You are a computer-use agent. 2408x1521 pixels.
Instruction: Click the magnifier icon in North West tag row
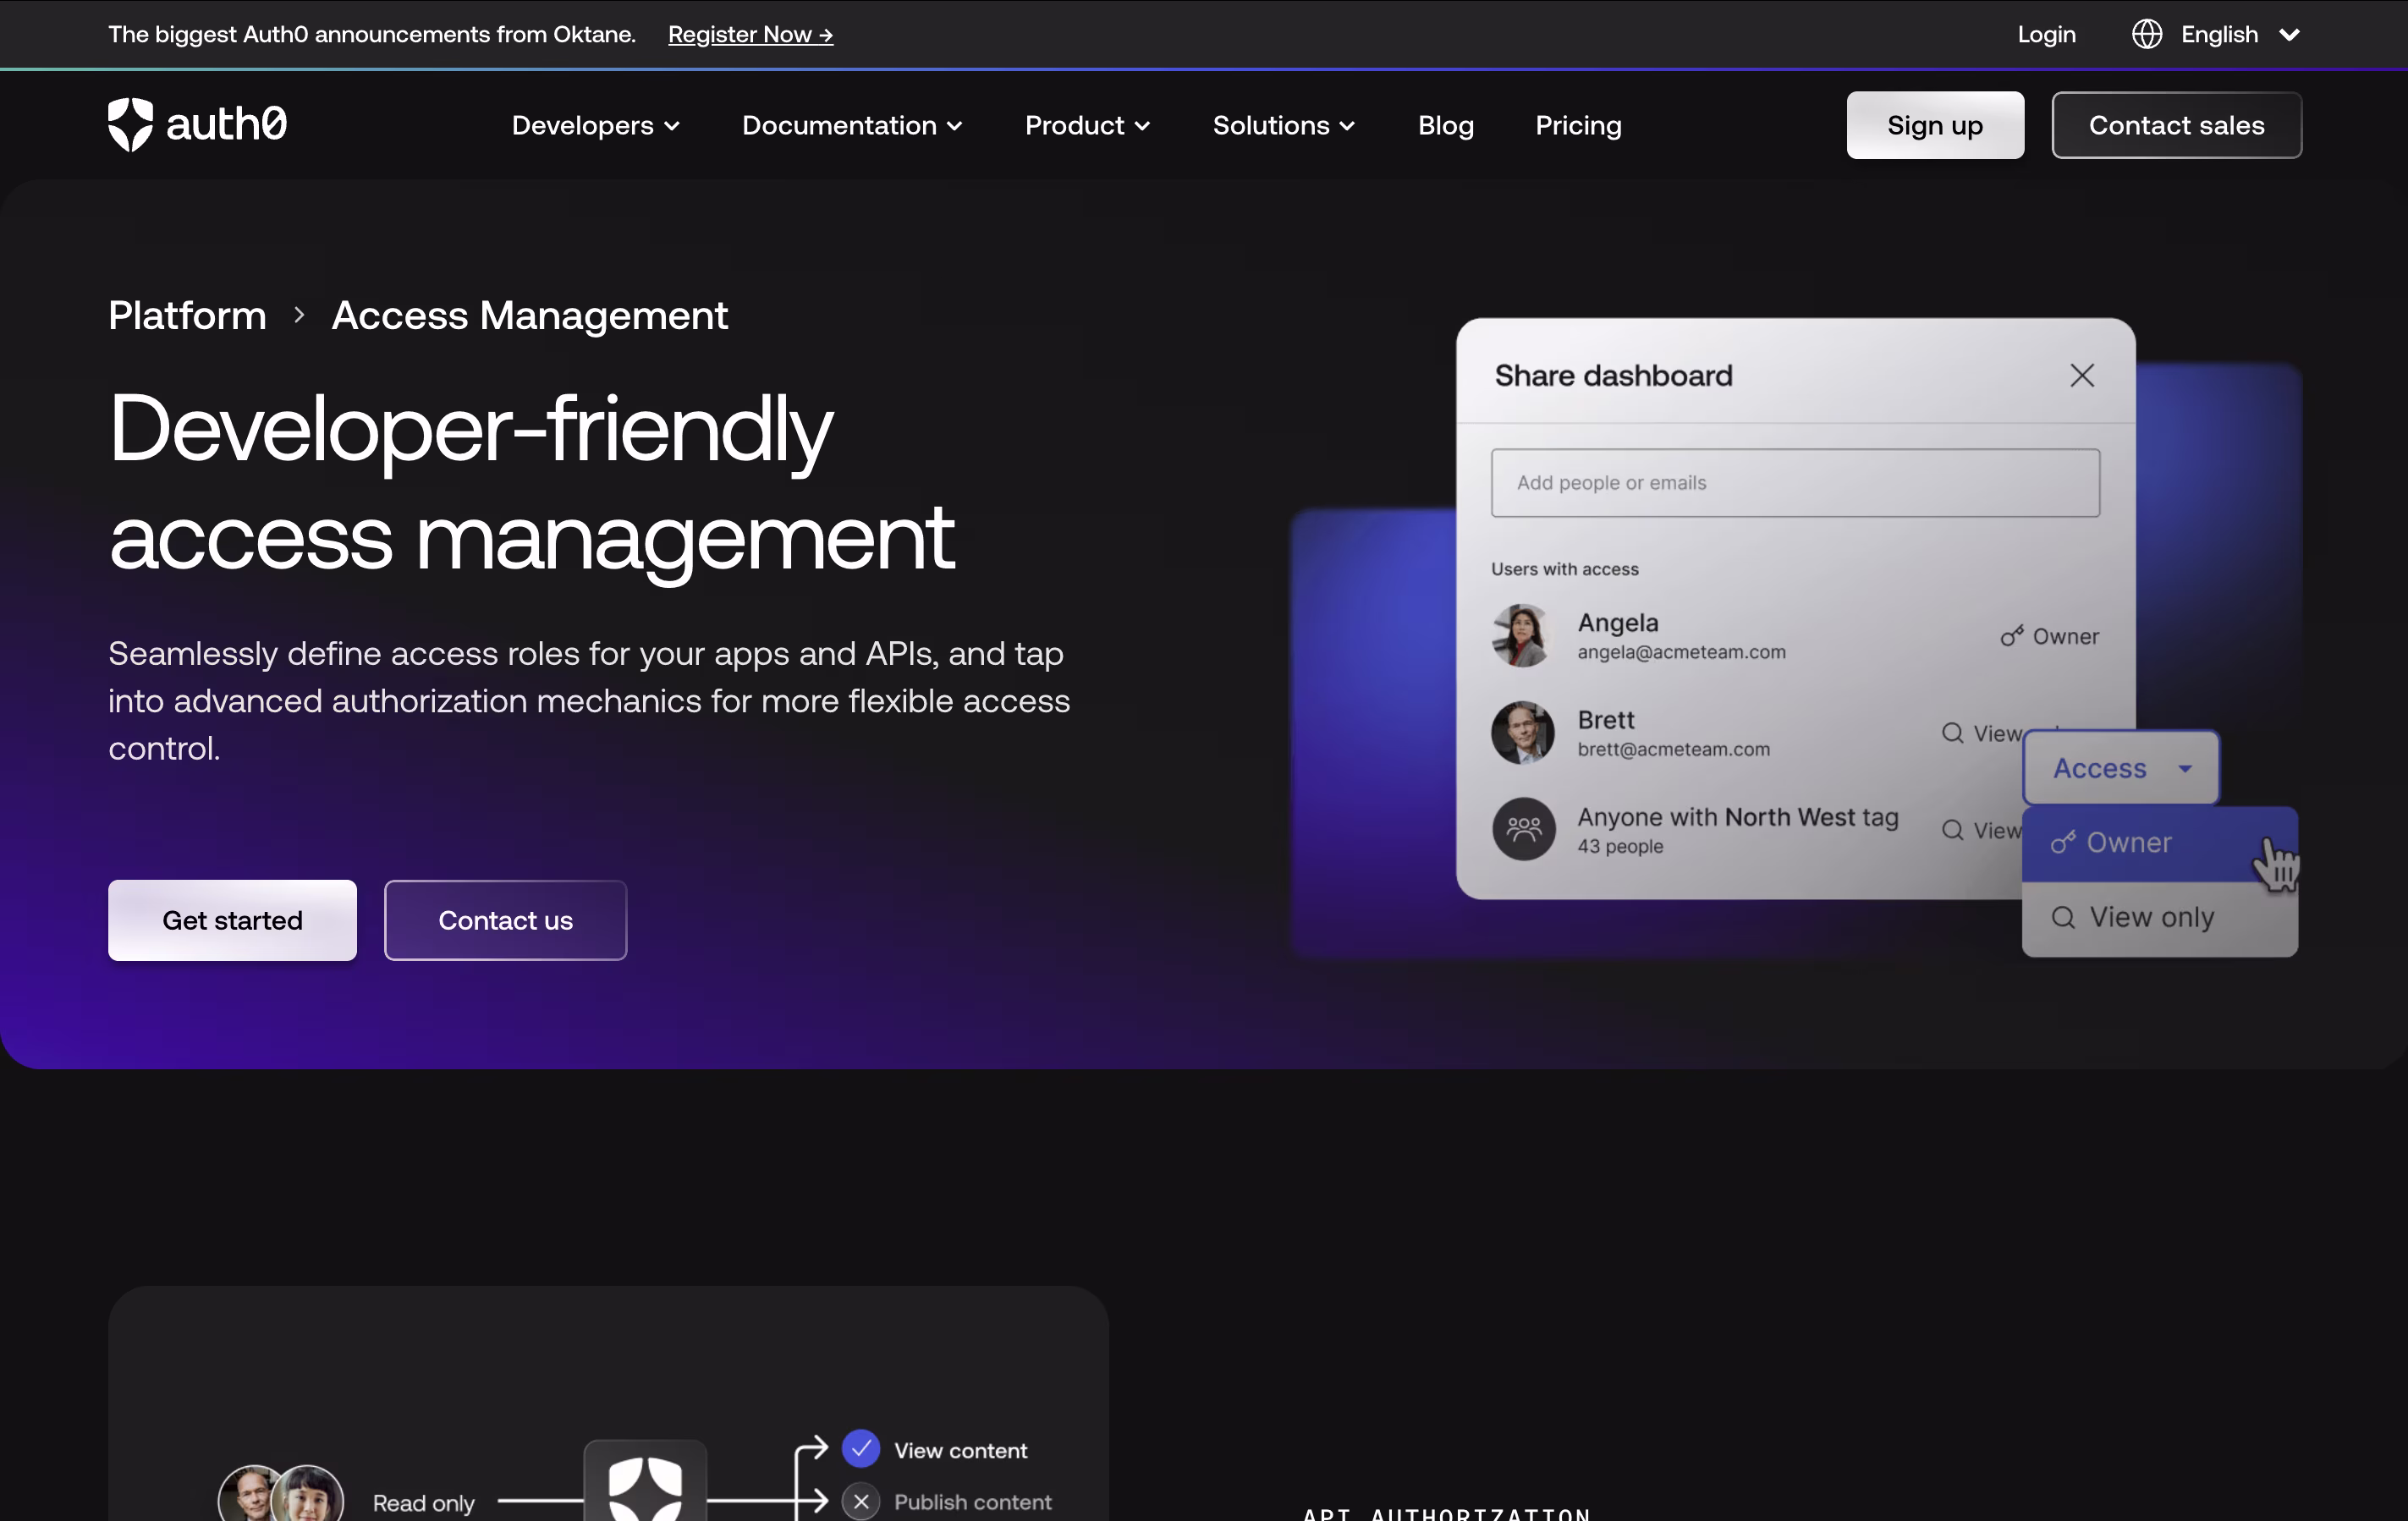[x=1953, y=830]
